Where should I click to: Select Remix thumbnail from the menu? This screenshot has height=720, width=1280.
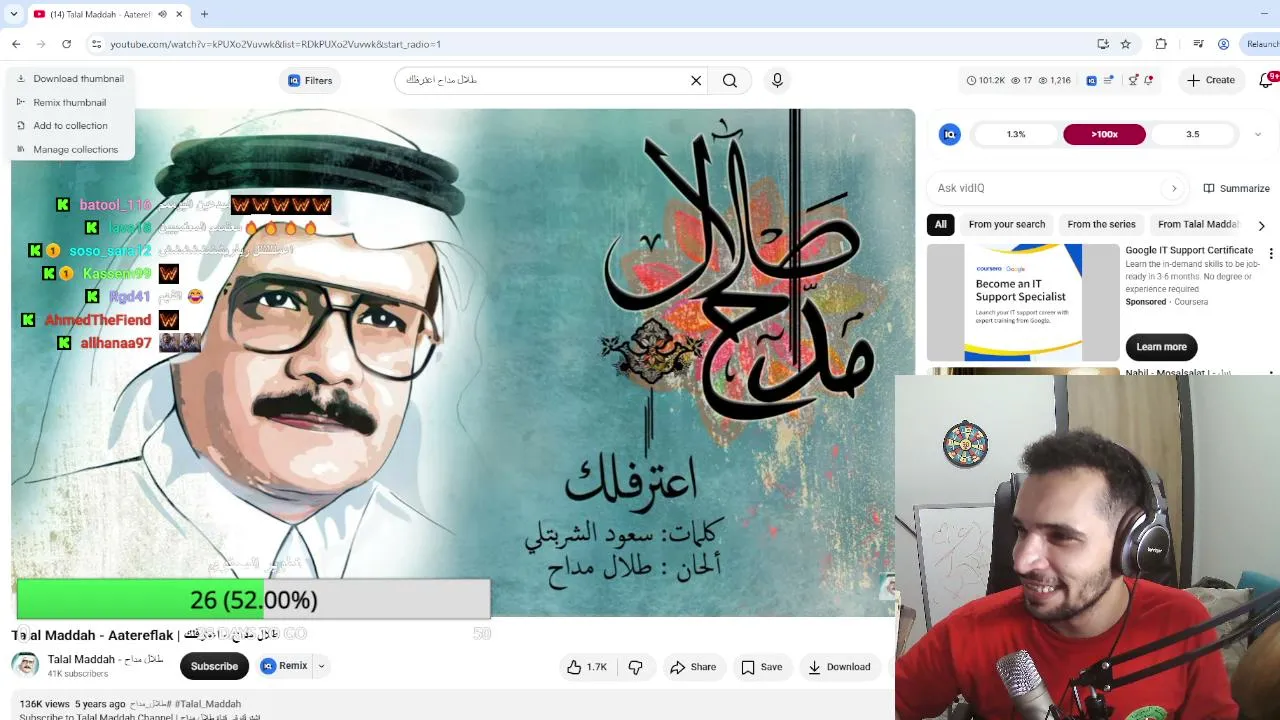point(70,102)
